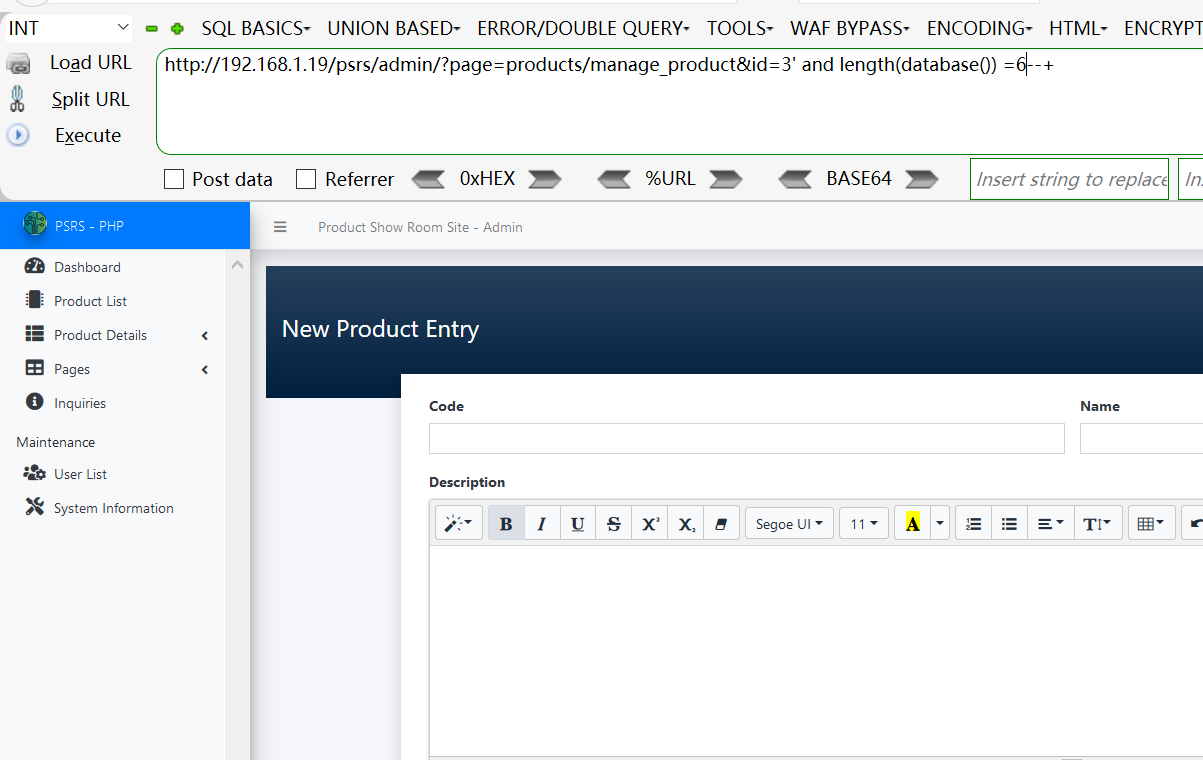The width and height of the screenshot is (1203, 760).
Task: Click into the Description editor area
Action: tap(816, 650)
